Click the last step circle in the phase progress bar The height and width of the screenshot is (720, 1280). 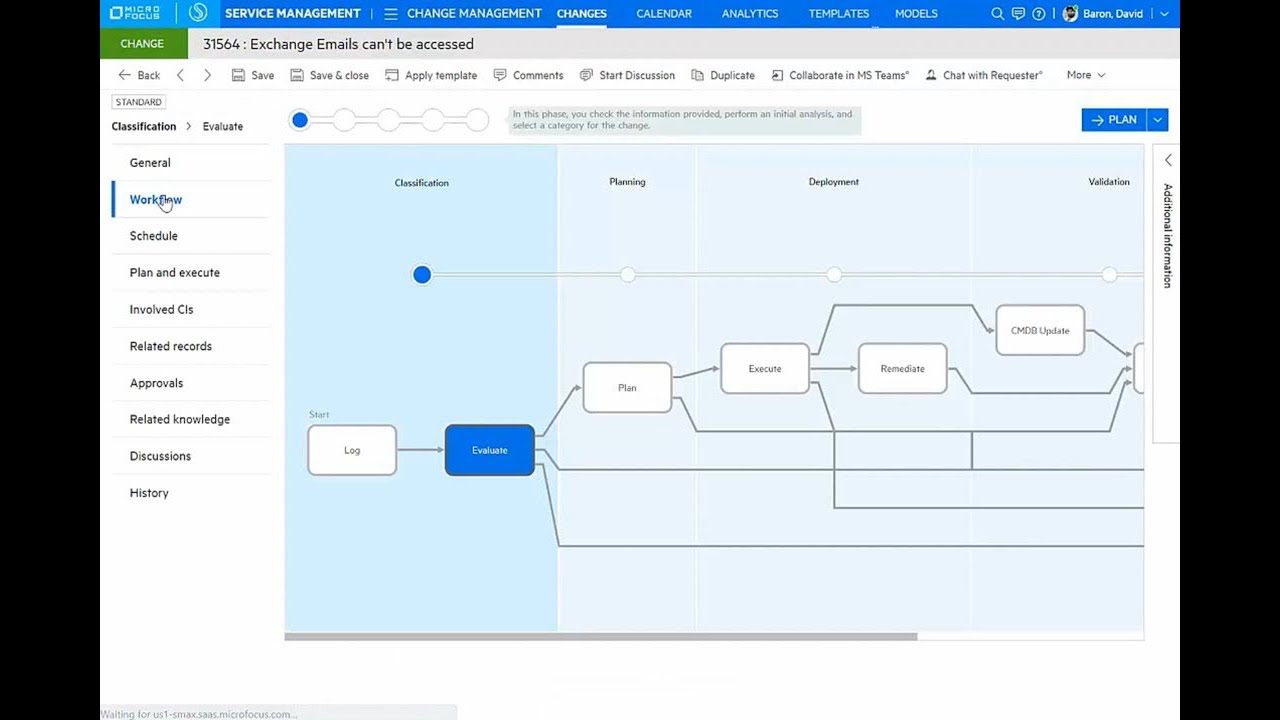tap(478, 120)
